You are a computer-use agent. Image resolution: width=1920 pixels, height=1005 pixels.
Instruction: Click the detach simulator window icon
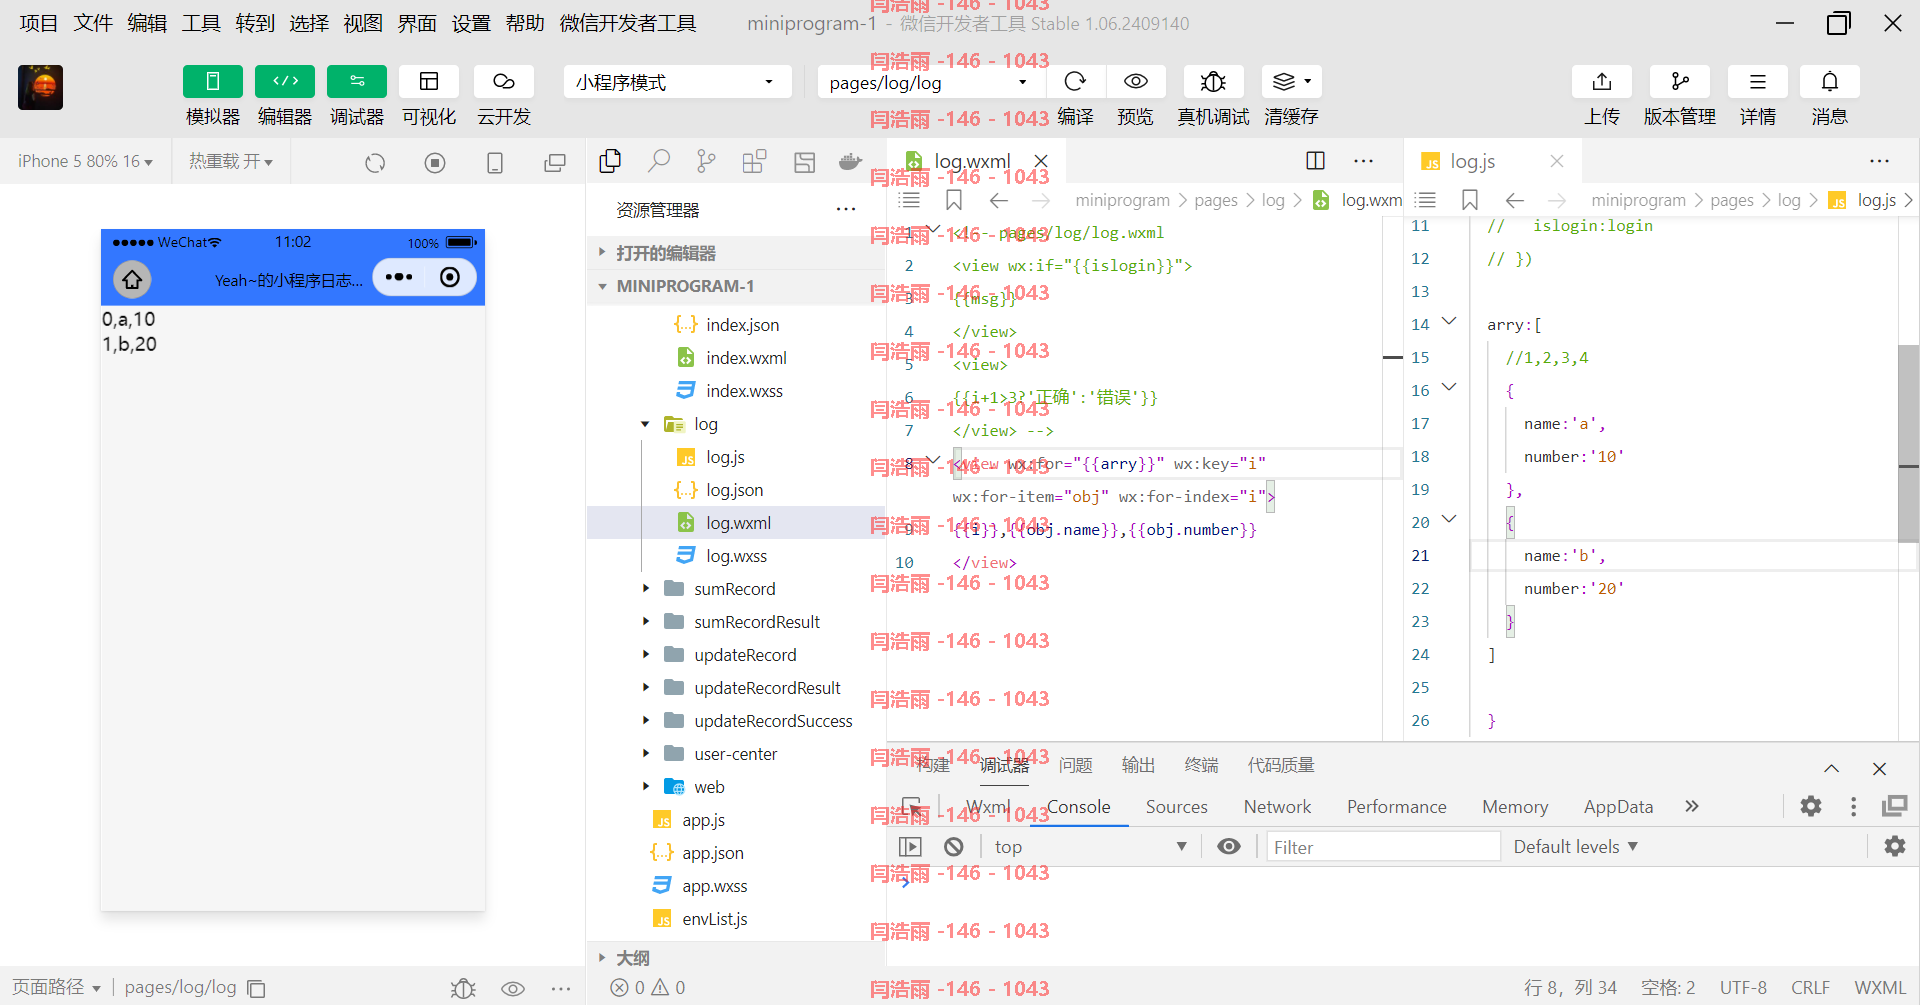tap(555, 163)
